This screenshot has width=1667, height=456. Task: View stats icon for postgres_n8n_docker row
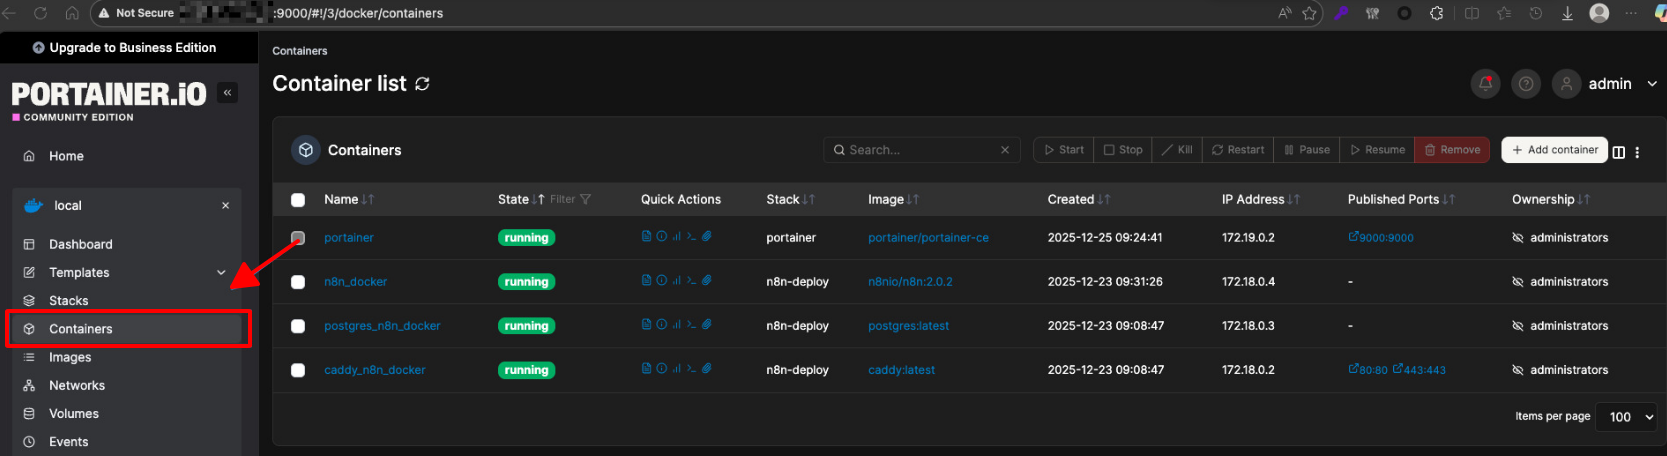pos(676,325)
